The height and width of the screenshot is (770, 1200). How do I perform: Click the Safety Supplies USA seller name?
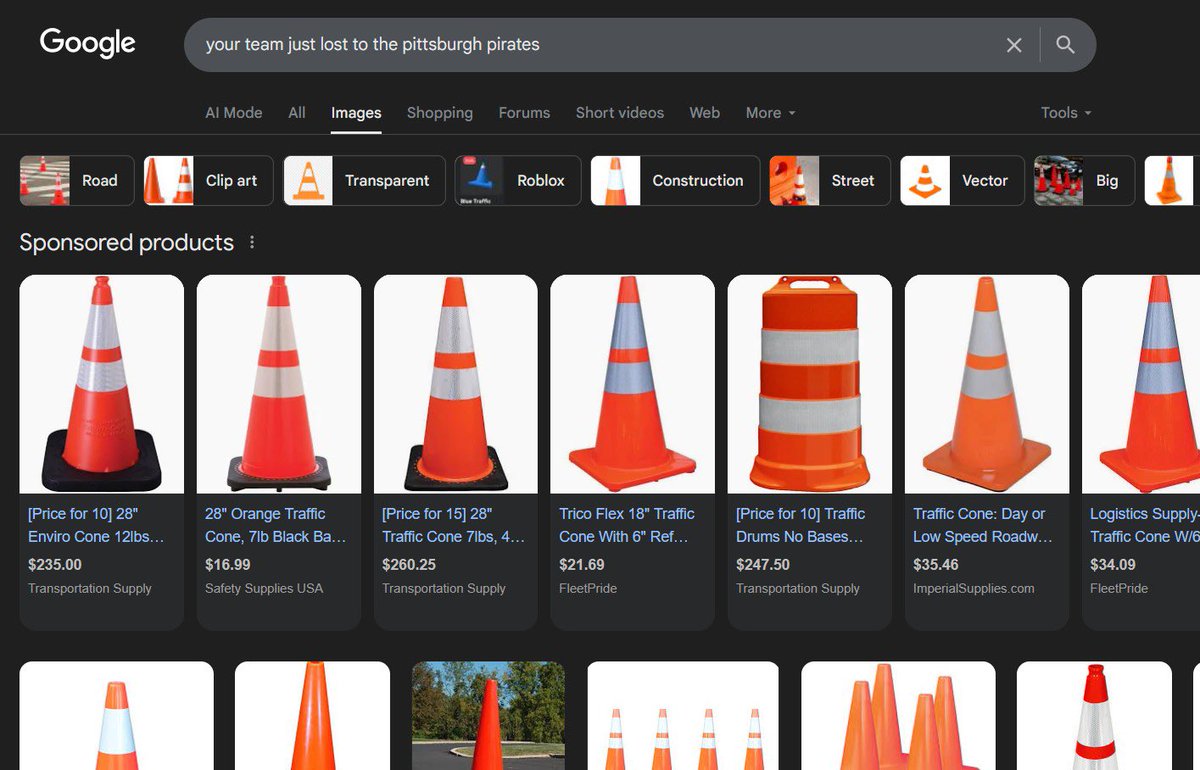[264, 589]
